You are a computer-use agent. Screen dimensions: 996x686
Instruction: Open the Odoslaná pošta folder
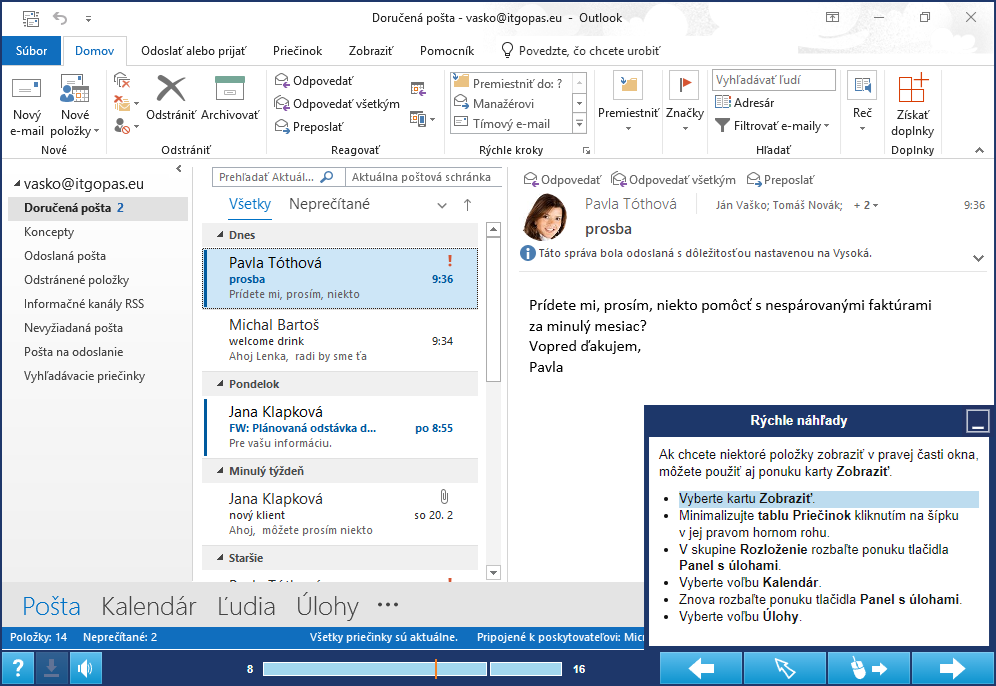pyautogui.click(x=65, y=256)
